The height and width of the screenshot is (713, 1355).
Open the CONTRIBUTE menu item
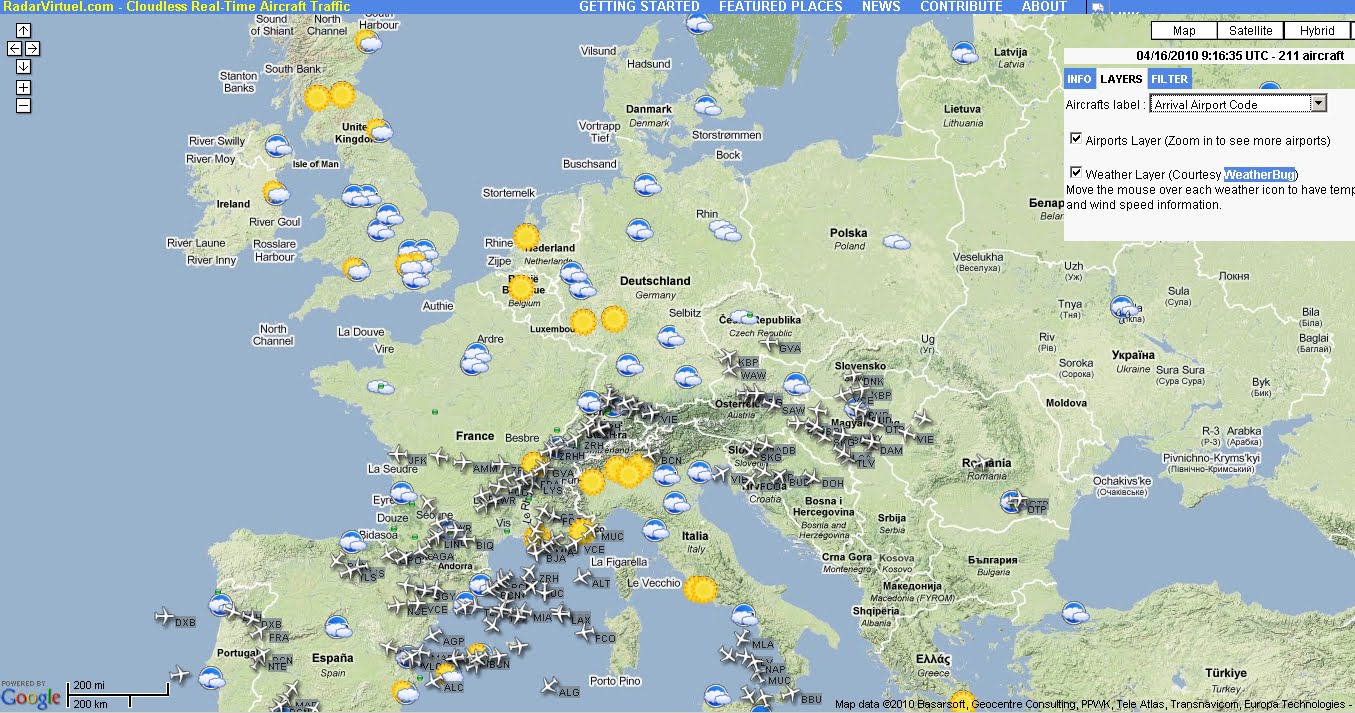pos(960,7)
